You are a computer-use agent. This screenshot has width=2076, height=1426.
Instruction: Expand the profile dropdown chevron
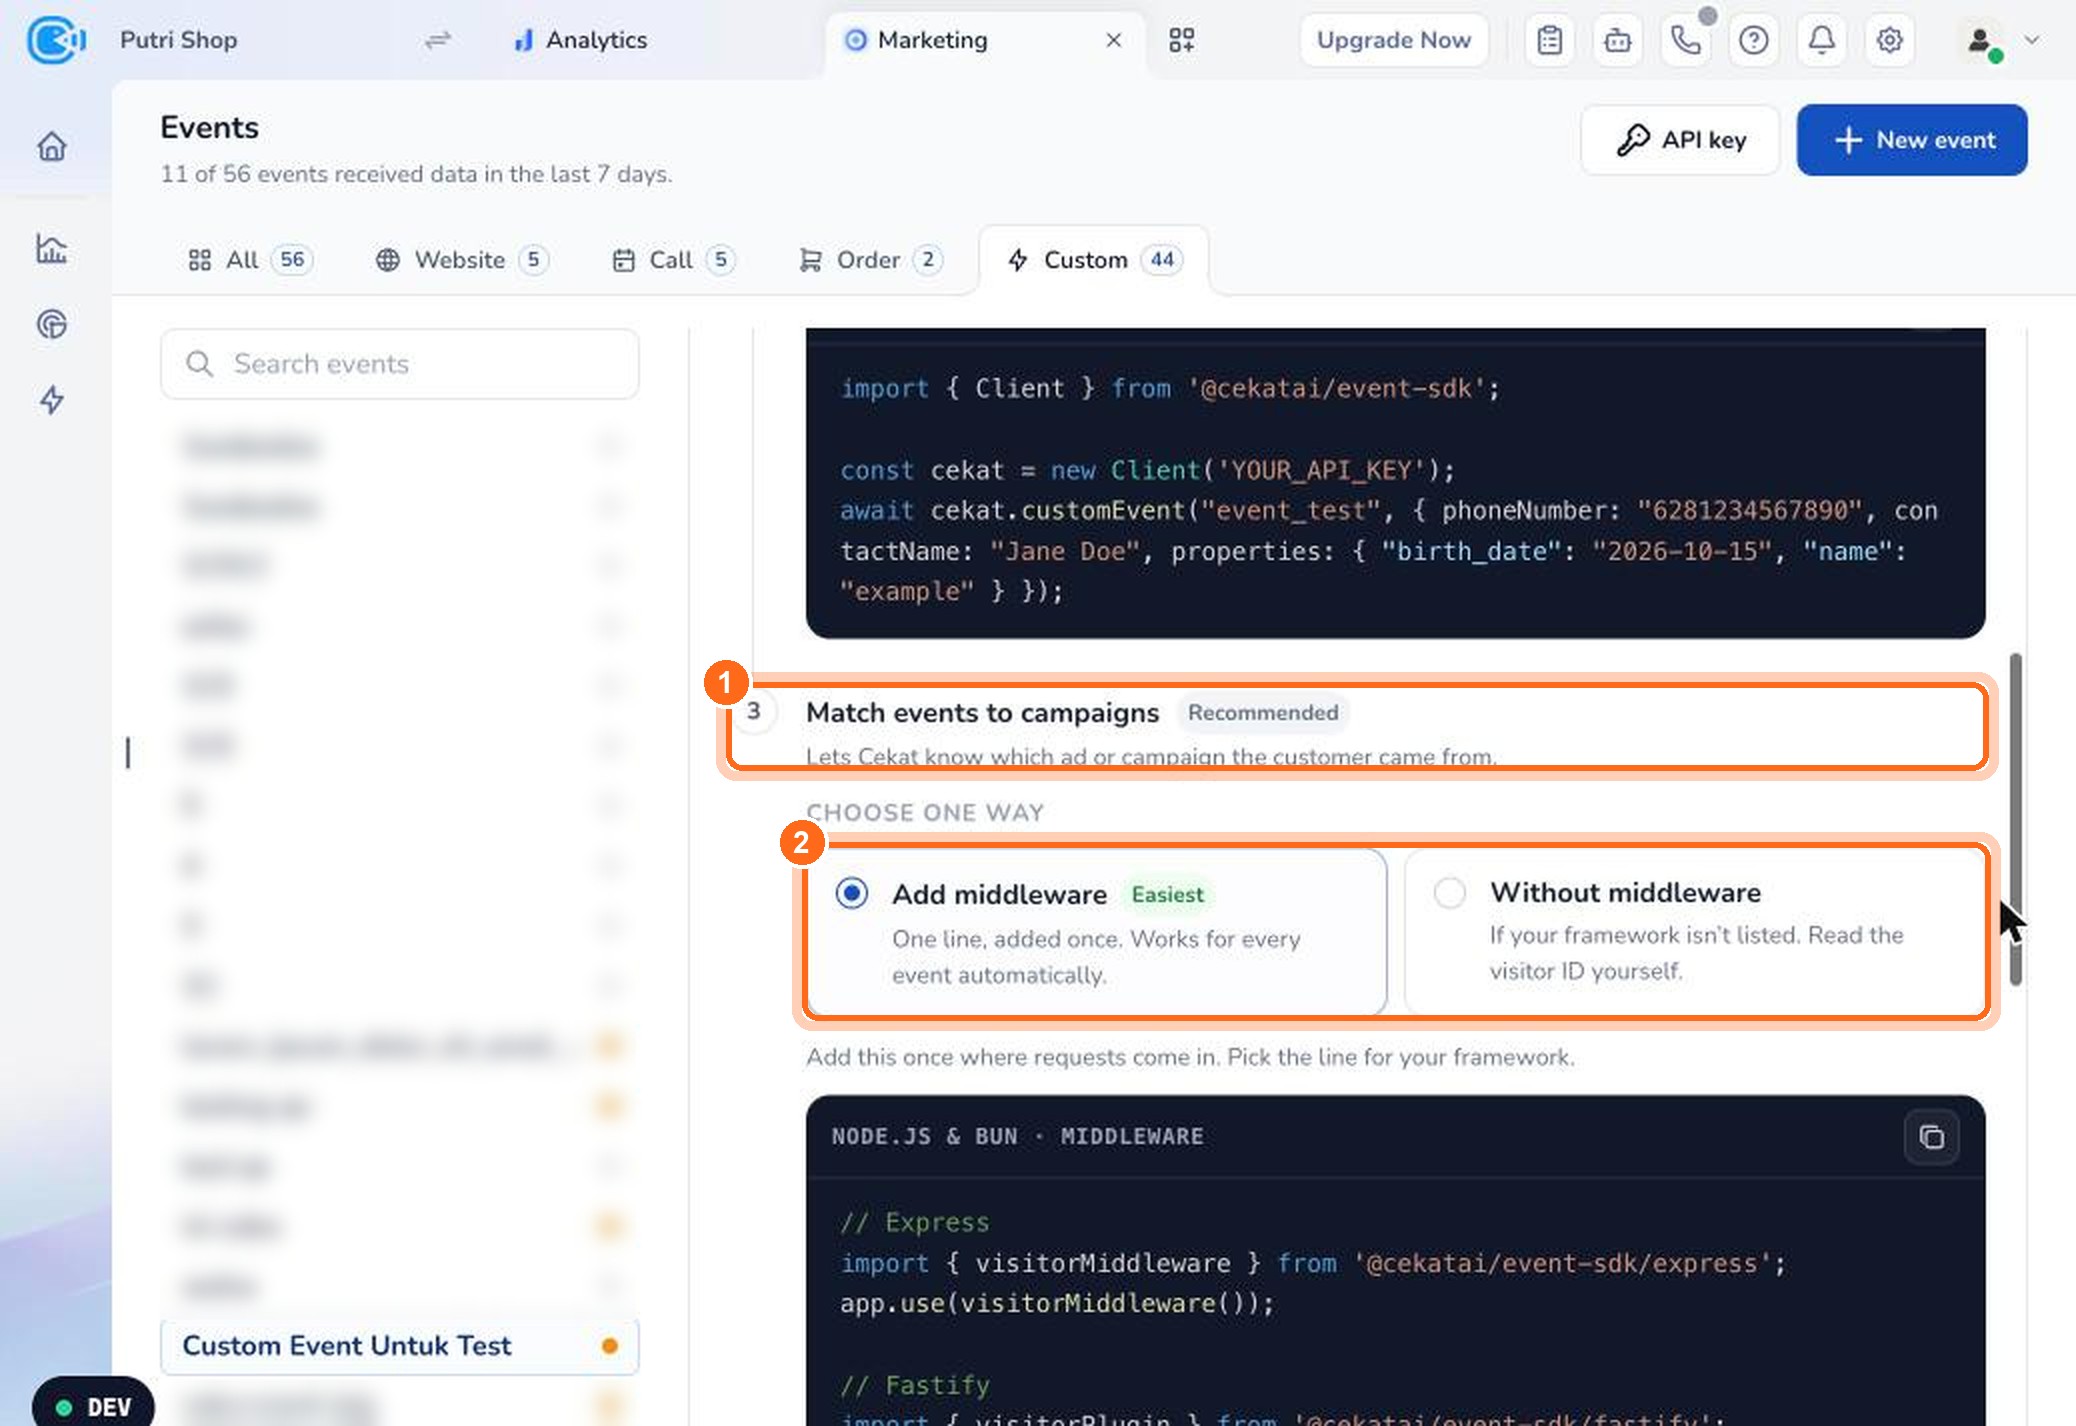[x=2032, y=40]
